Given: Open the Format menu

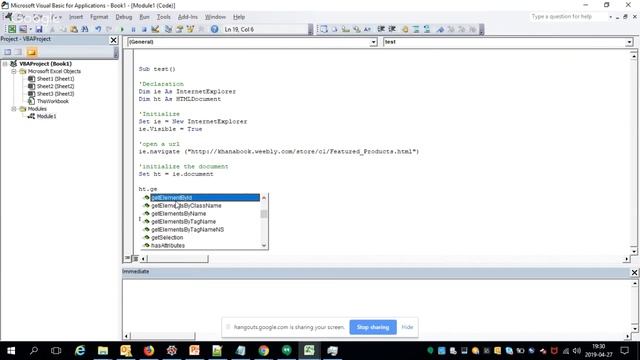Looking at the screenshot, I should [x=99, y=17].
